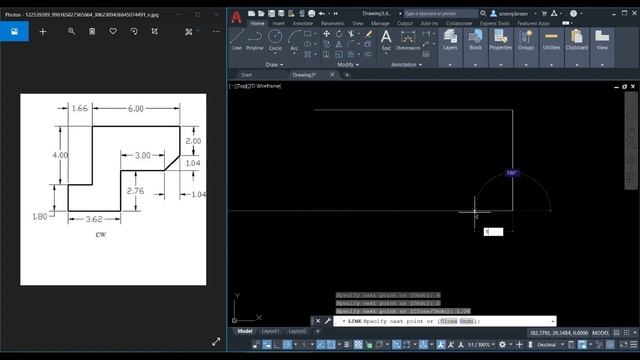Screen dimensions: 640x360
Task: Click the wrench customize icon on command line
Action: (x=328, y=321)
